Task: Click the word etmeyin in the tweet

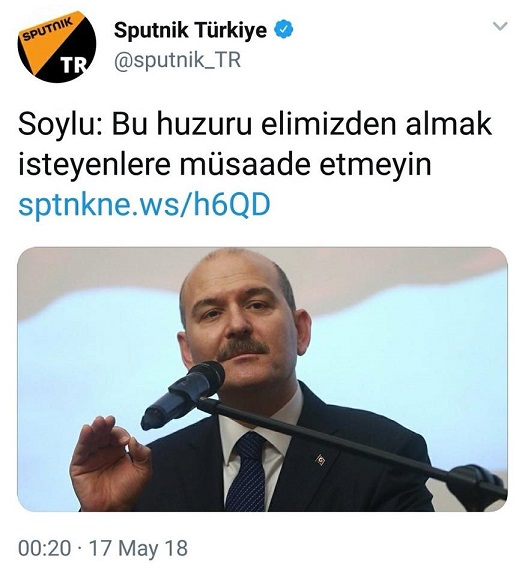Action: 375,165
